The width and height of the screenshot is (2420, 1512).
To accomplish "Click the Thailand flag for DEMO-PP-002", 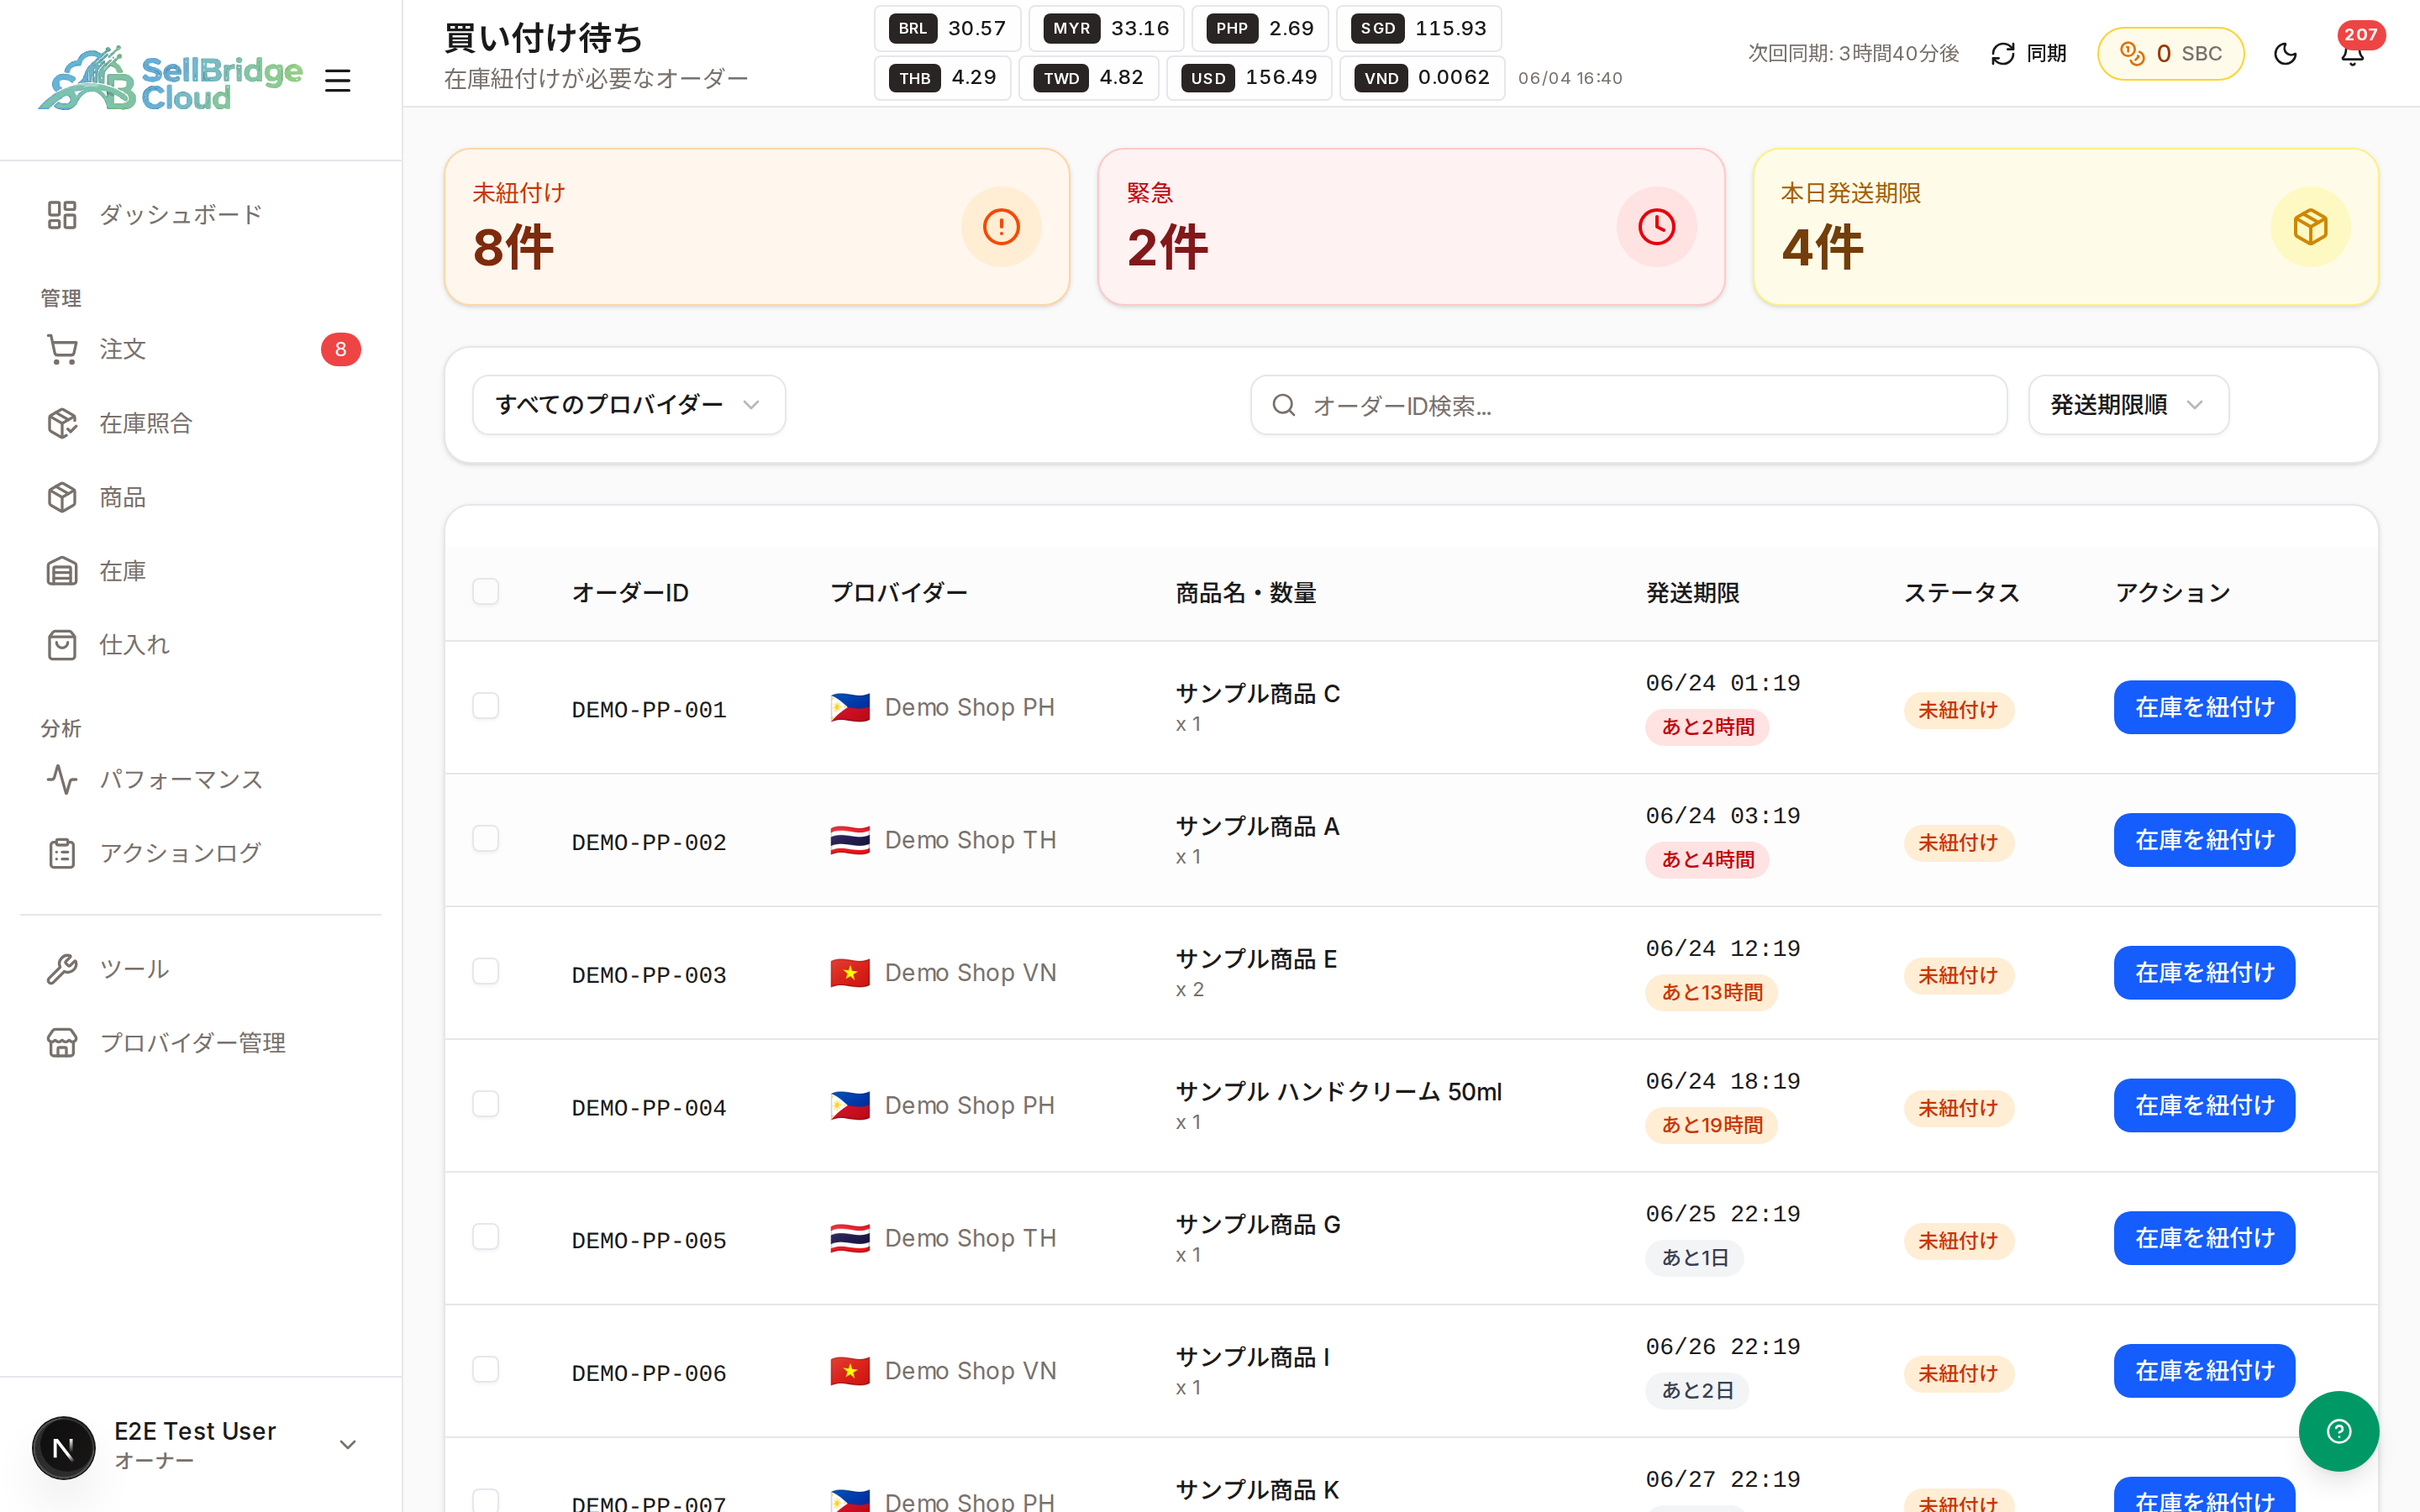I will tap(850, 841).
